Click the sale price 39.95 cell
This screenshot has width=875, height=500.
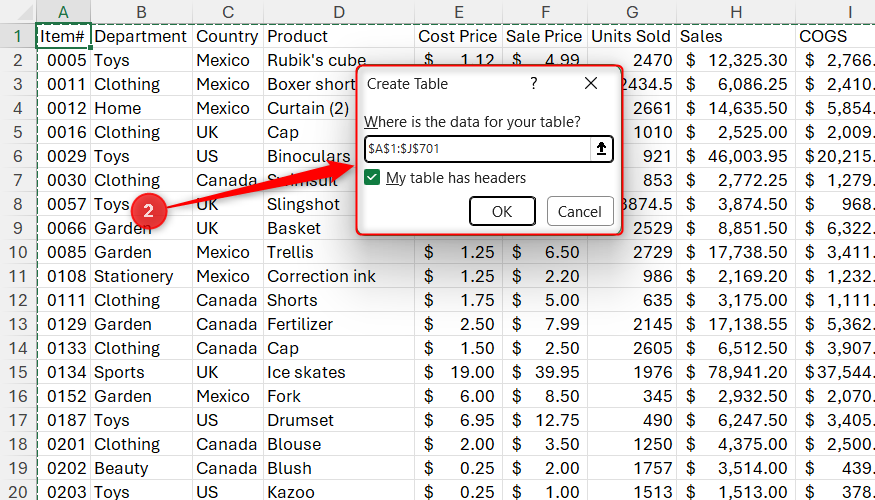point(545,372)
